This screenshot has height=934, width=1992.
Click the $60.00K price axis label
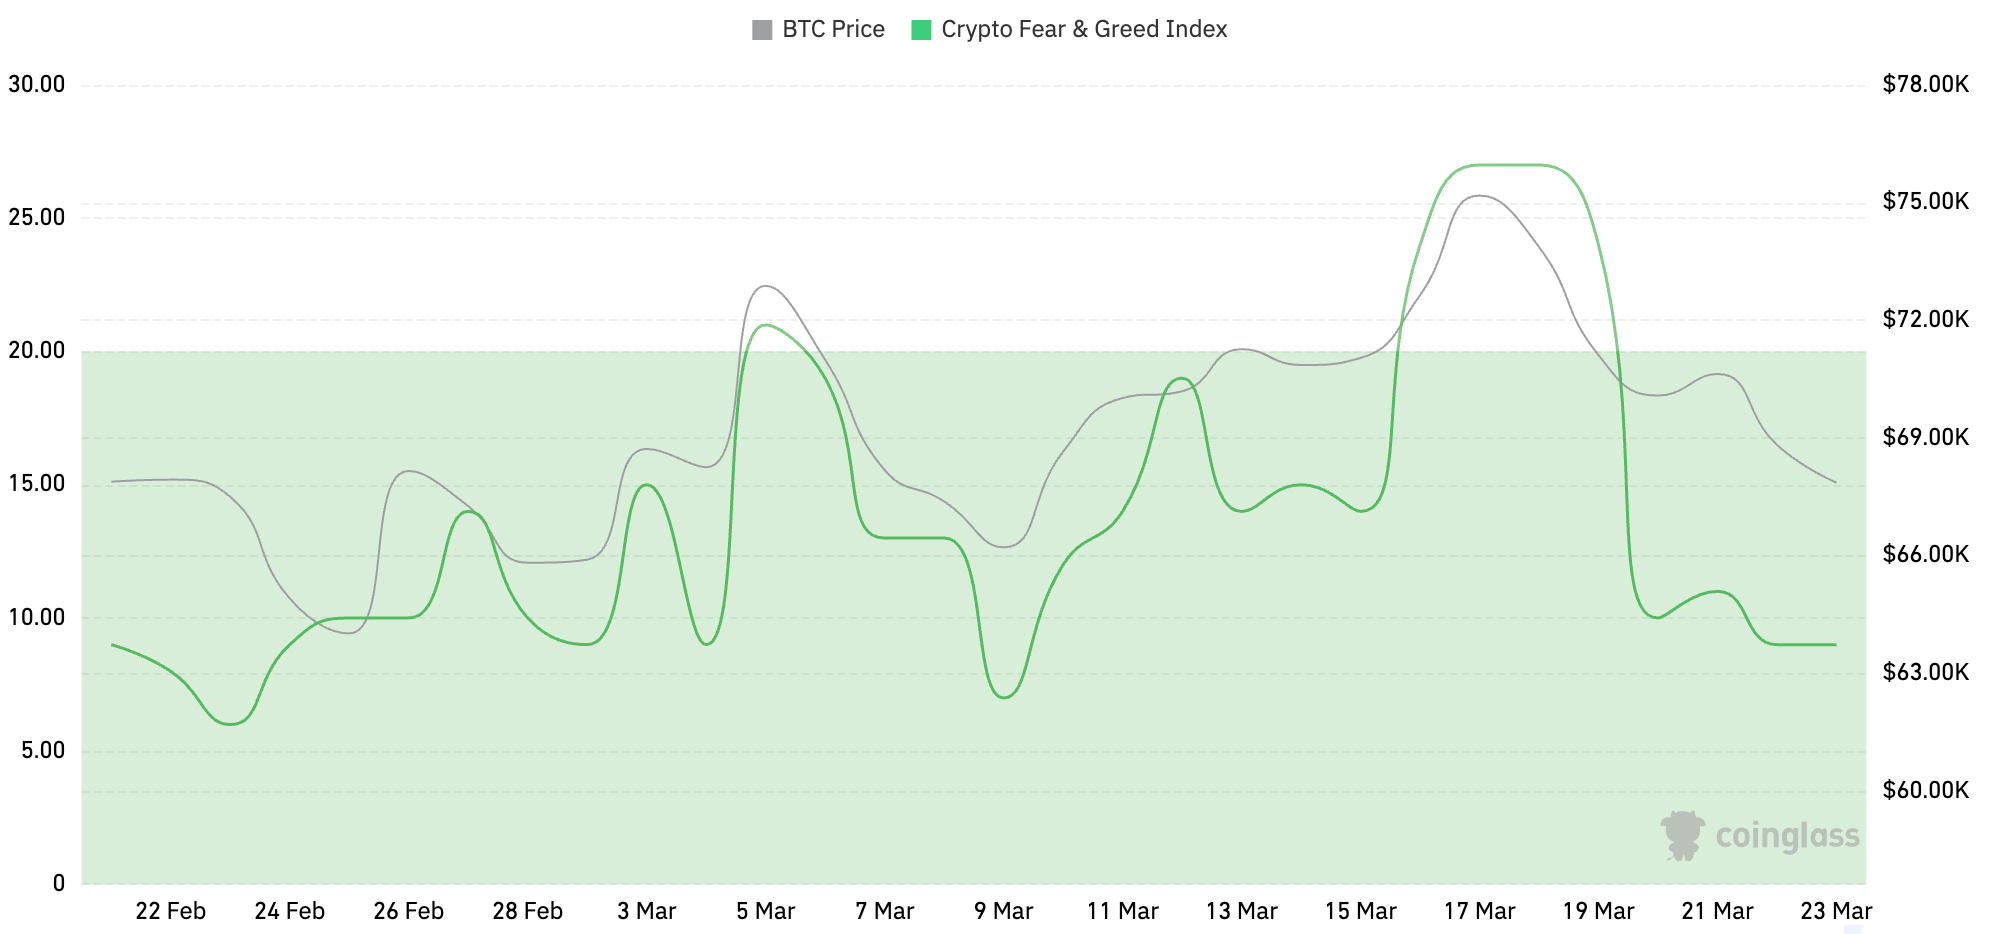tap(1925, 790)
